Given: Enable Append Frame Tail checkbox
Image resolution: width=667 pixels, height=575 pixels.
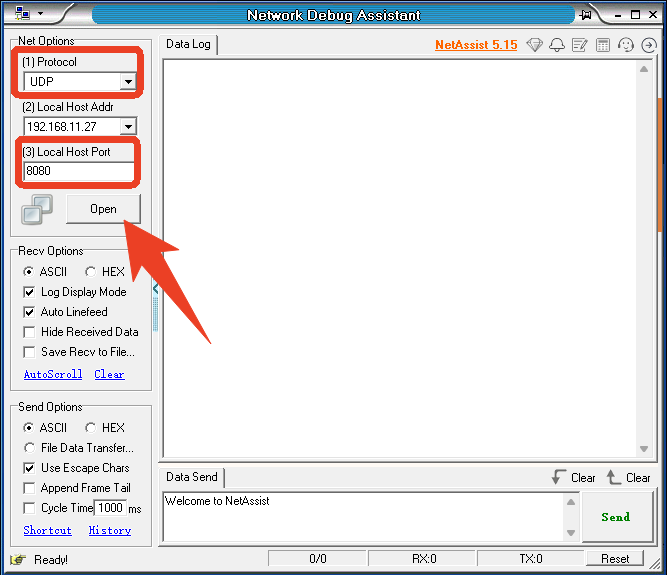Looking at the screenshot, I should point(29,488).
